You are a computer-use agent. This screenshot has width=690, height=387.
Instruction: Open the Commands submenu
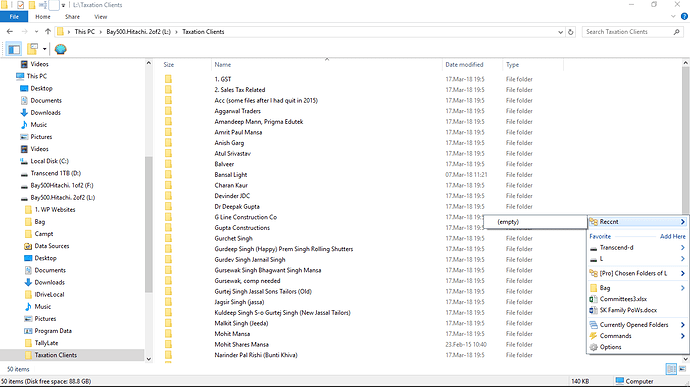tap(638, 336)
